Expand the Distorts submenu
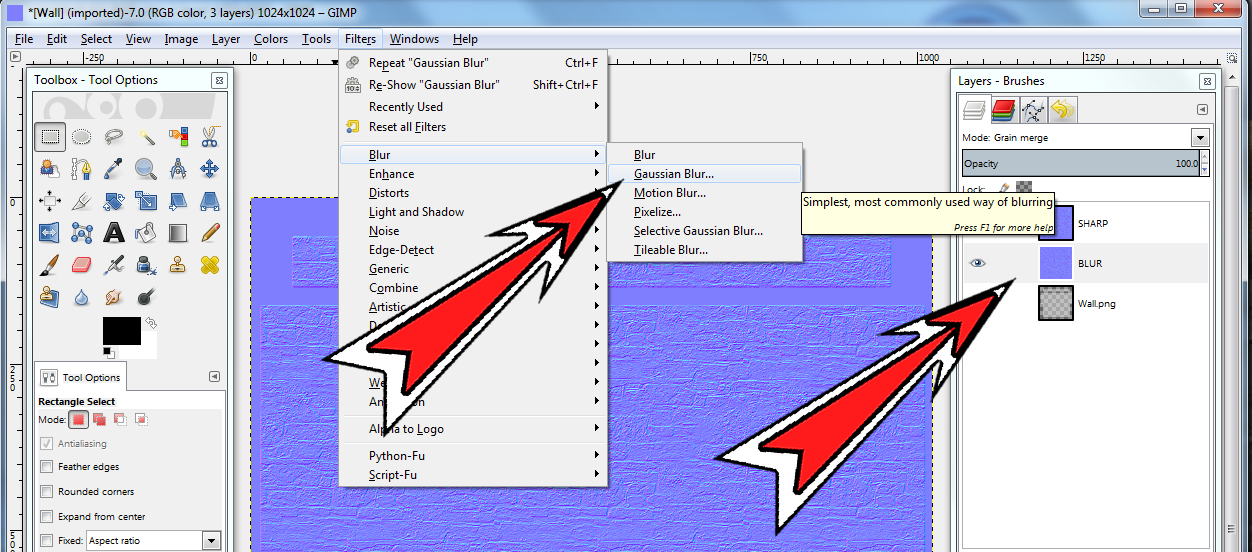 tap(472, 193)
